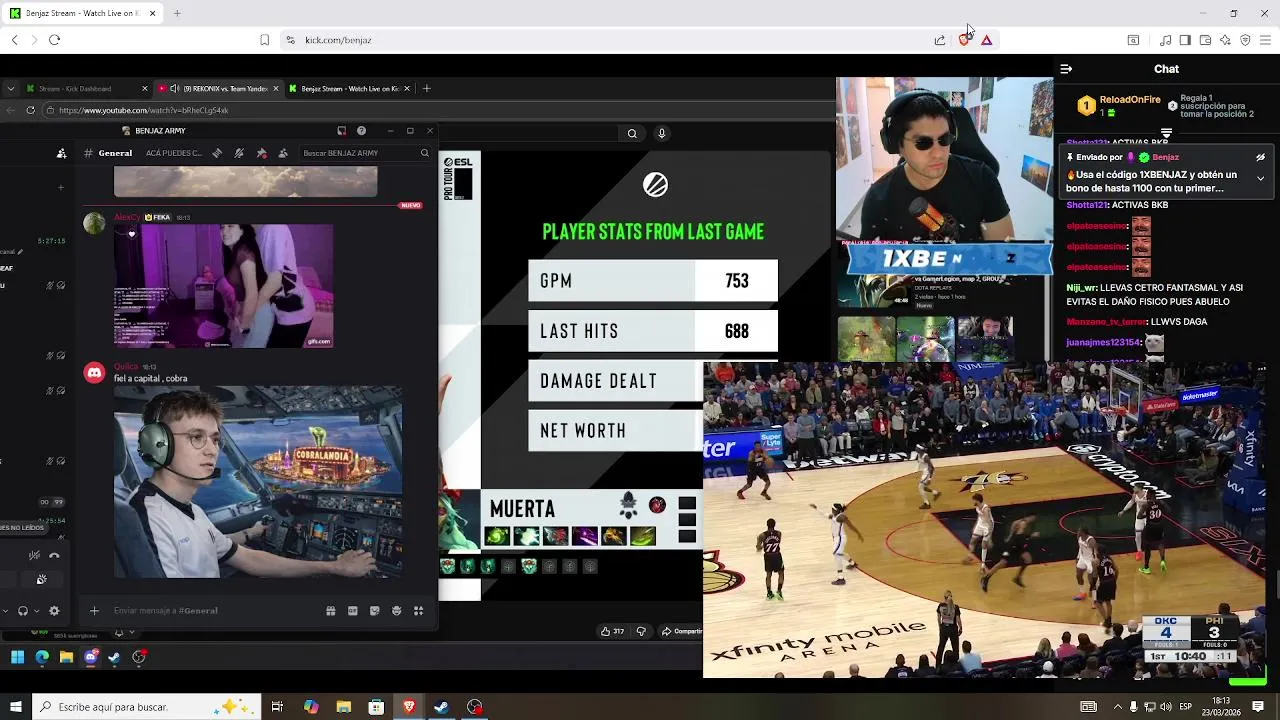Open Discord help question mark icon
Viewport: 1280px width, 720px height.
tap(361, 131)
